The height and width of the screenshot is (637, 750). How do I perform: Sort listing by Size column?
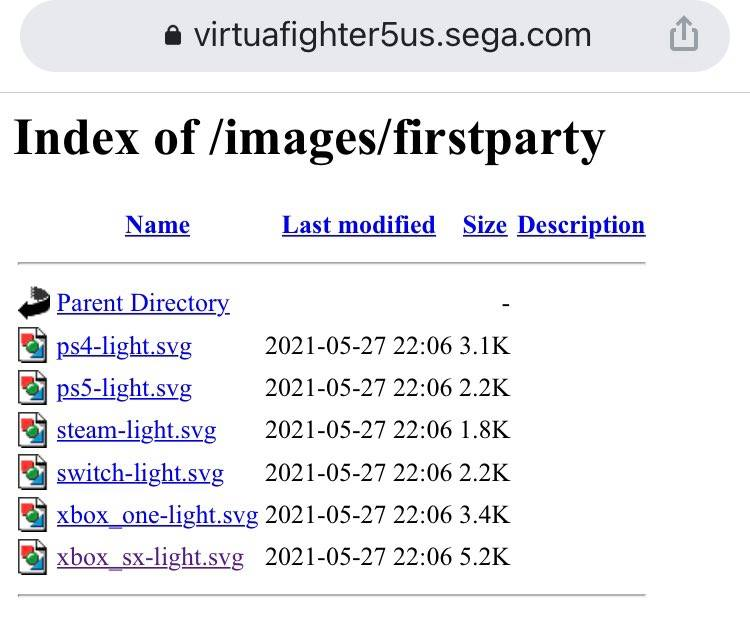[x=484, y=225]
